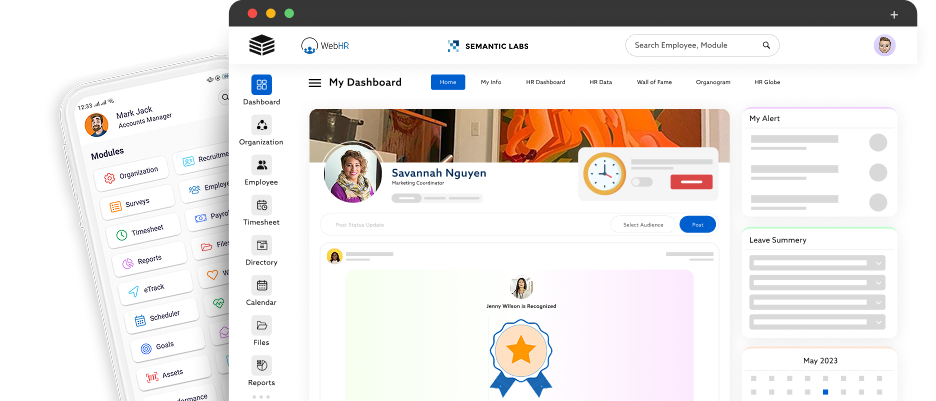
Task: Switch to the Wall of Fame tab
Action: click(654, 82)
